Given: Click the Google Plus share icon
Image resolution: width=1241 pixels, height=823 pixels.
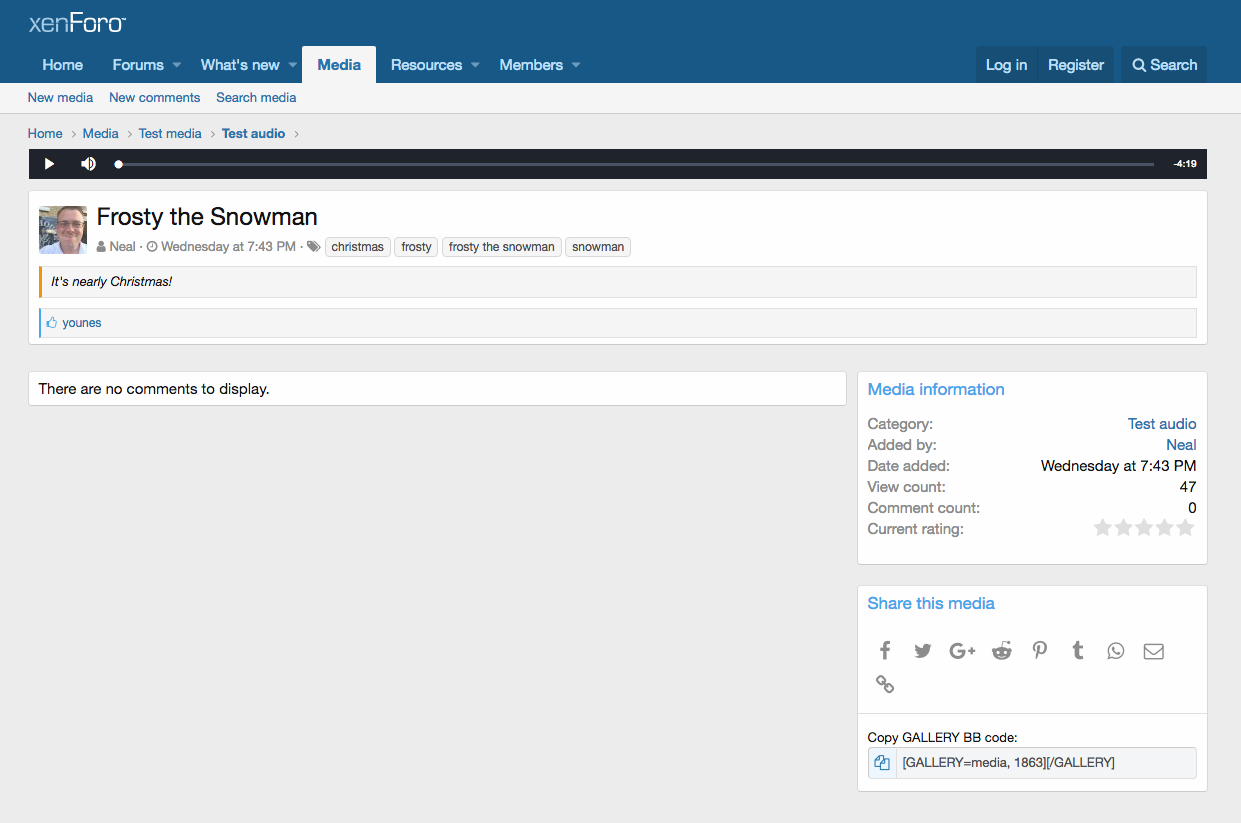Looking at the screenshot, I should click(x=962, y=651).
